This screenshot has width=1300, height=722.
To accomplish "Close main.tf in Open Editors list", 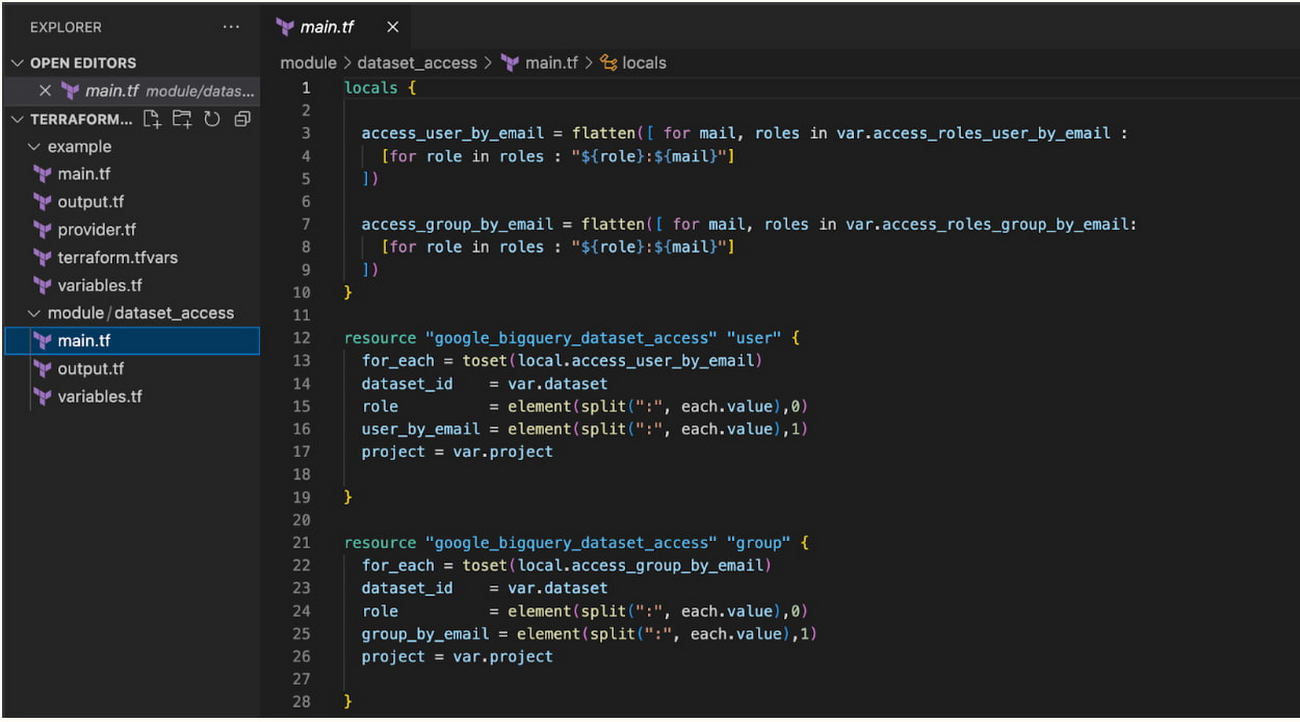I will [x=44, y=91].
